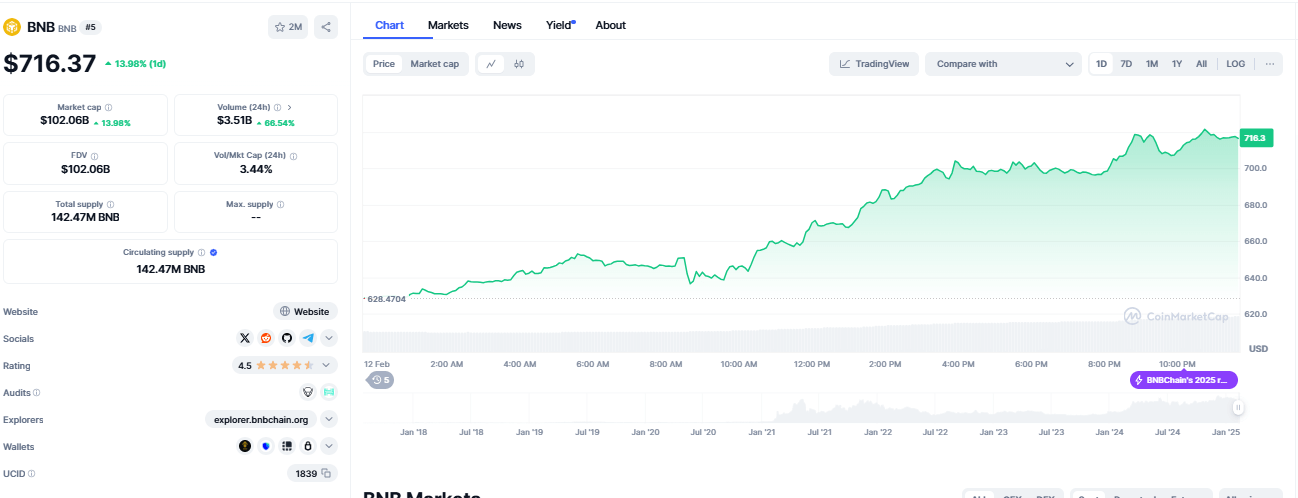The height and width of the screenshot is (498, 1298).
Task: Expand Volume (24h) details arrow
Action: click(290, 107)
